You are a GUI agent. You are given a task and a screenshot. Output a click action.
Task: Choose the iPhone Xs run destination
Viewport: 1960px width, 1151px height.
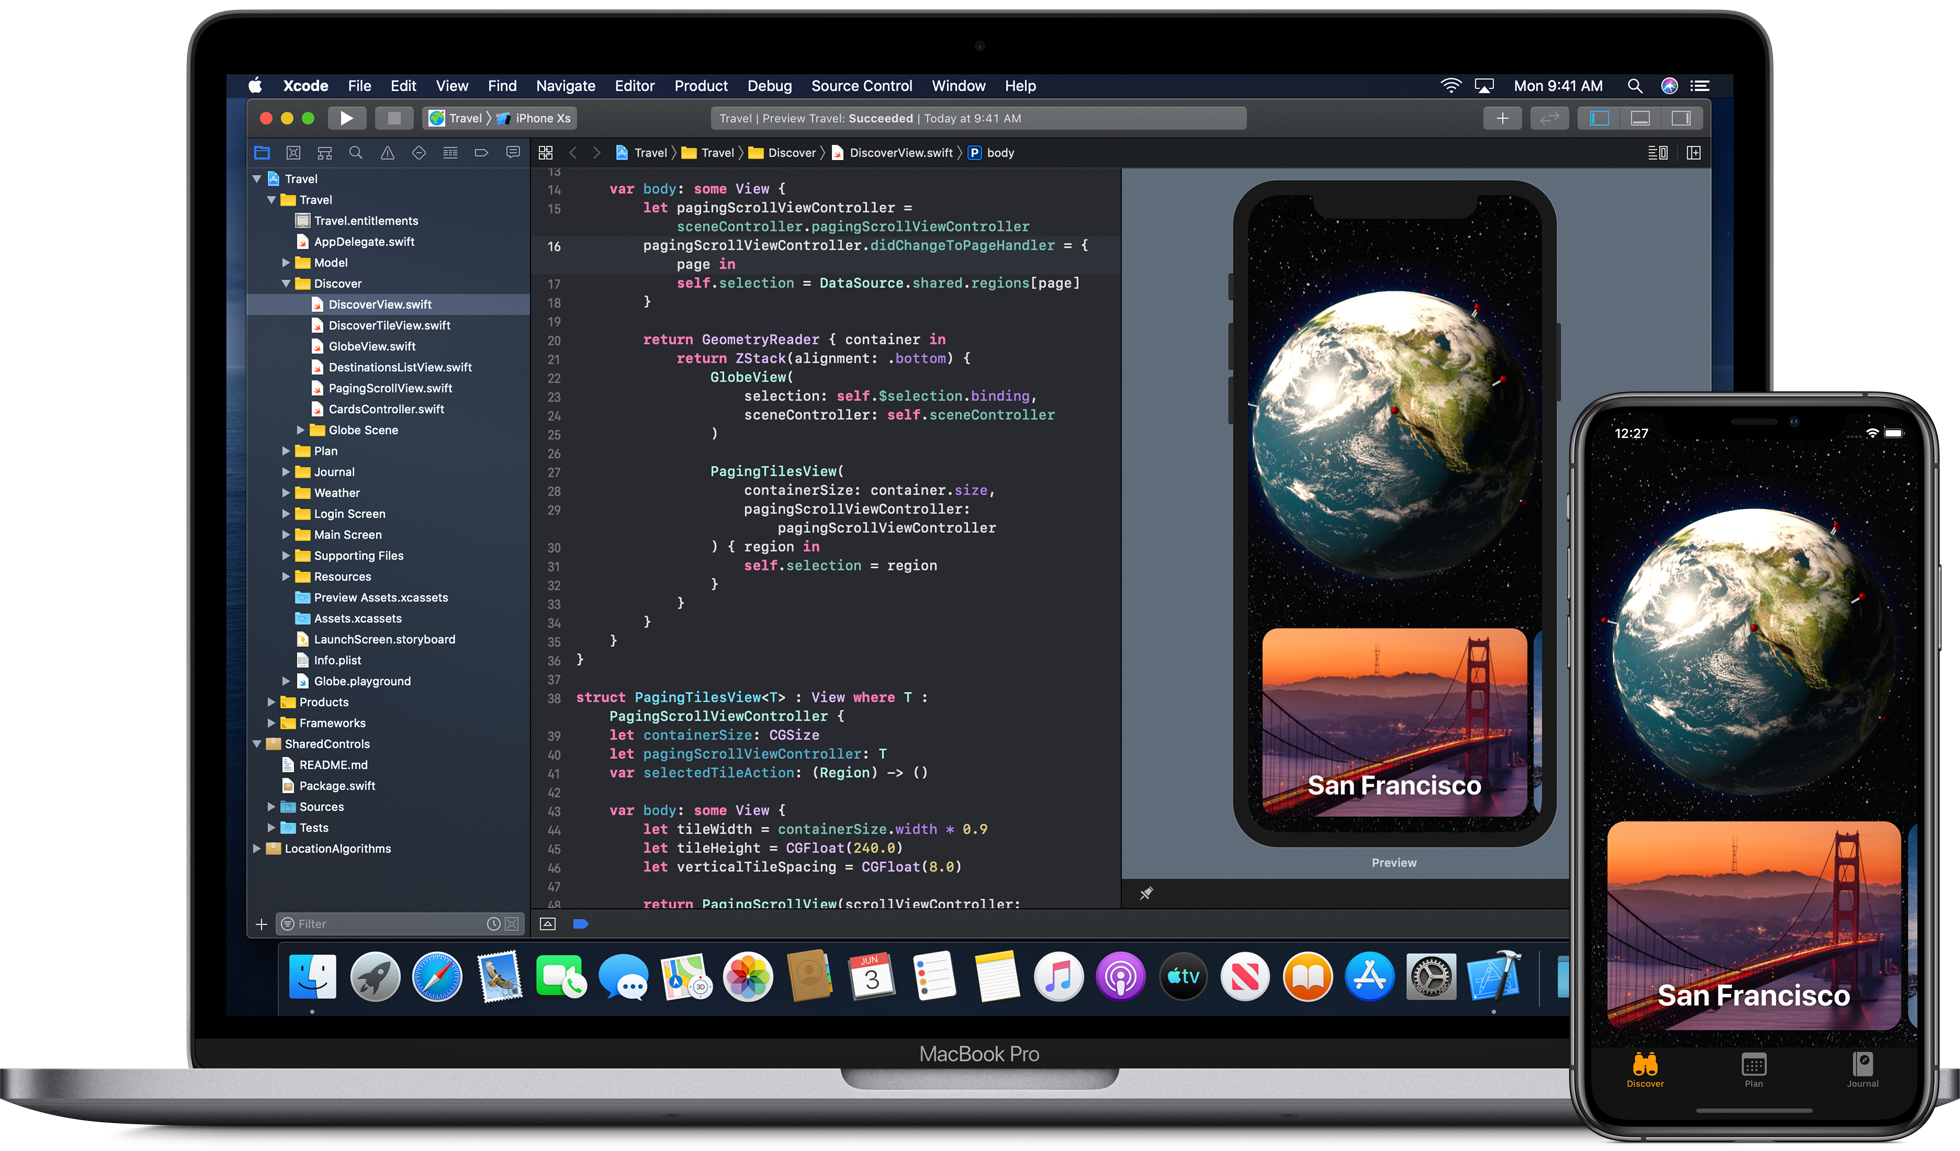tap(534, 118)
